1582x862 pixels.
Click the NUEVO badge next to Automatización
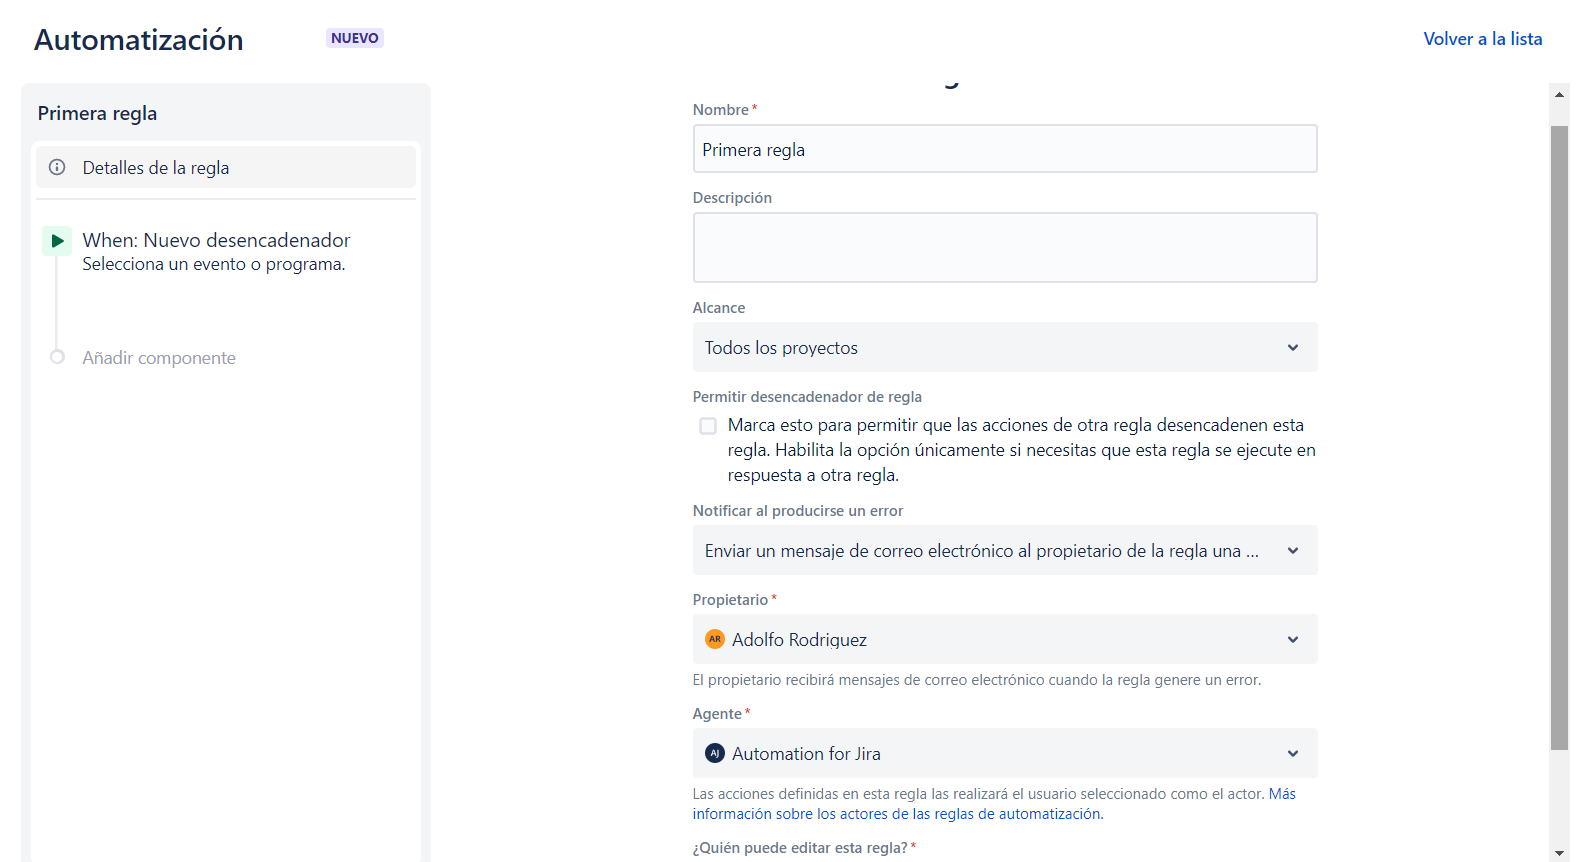click(x=354, y=38)
